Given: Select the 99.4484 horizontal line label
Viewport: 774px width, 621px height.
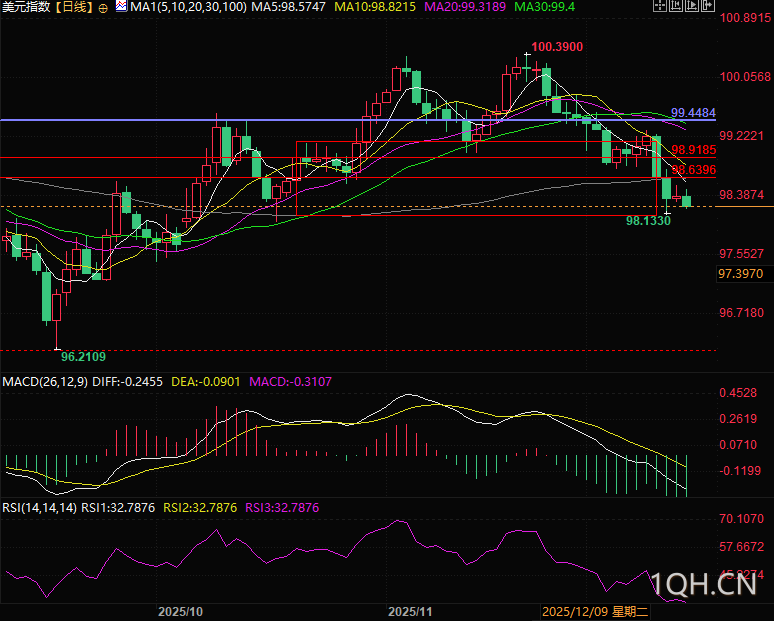Looking at the screenshot, I should (x=693, y=112).
